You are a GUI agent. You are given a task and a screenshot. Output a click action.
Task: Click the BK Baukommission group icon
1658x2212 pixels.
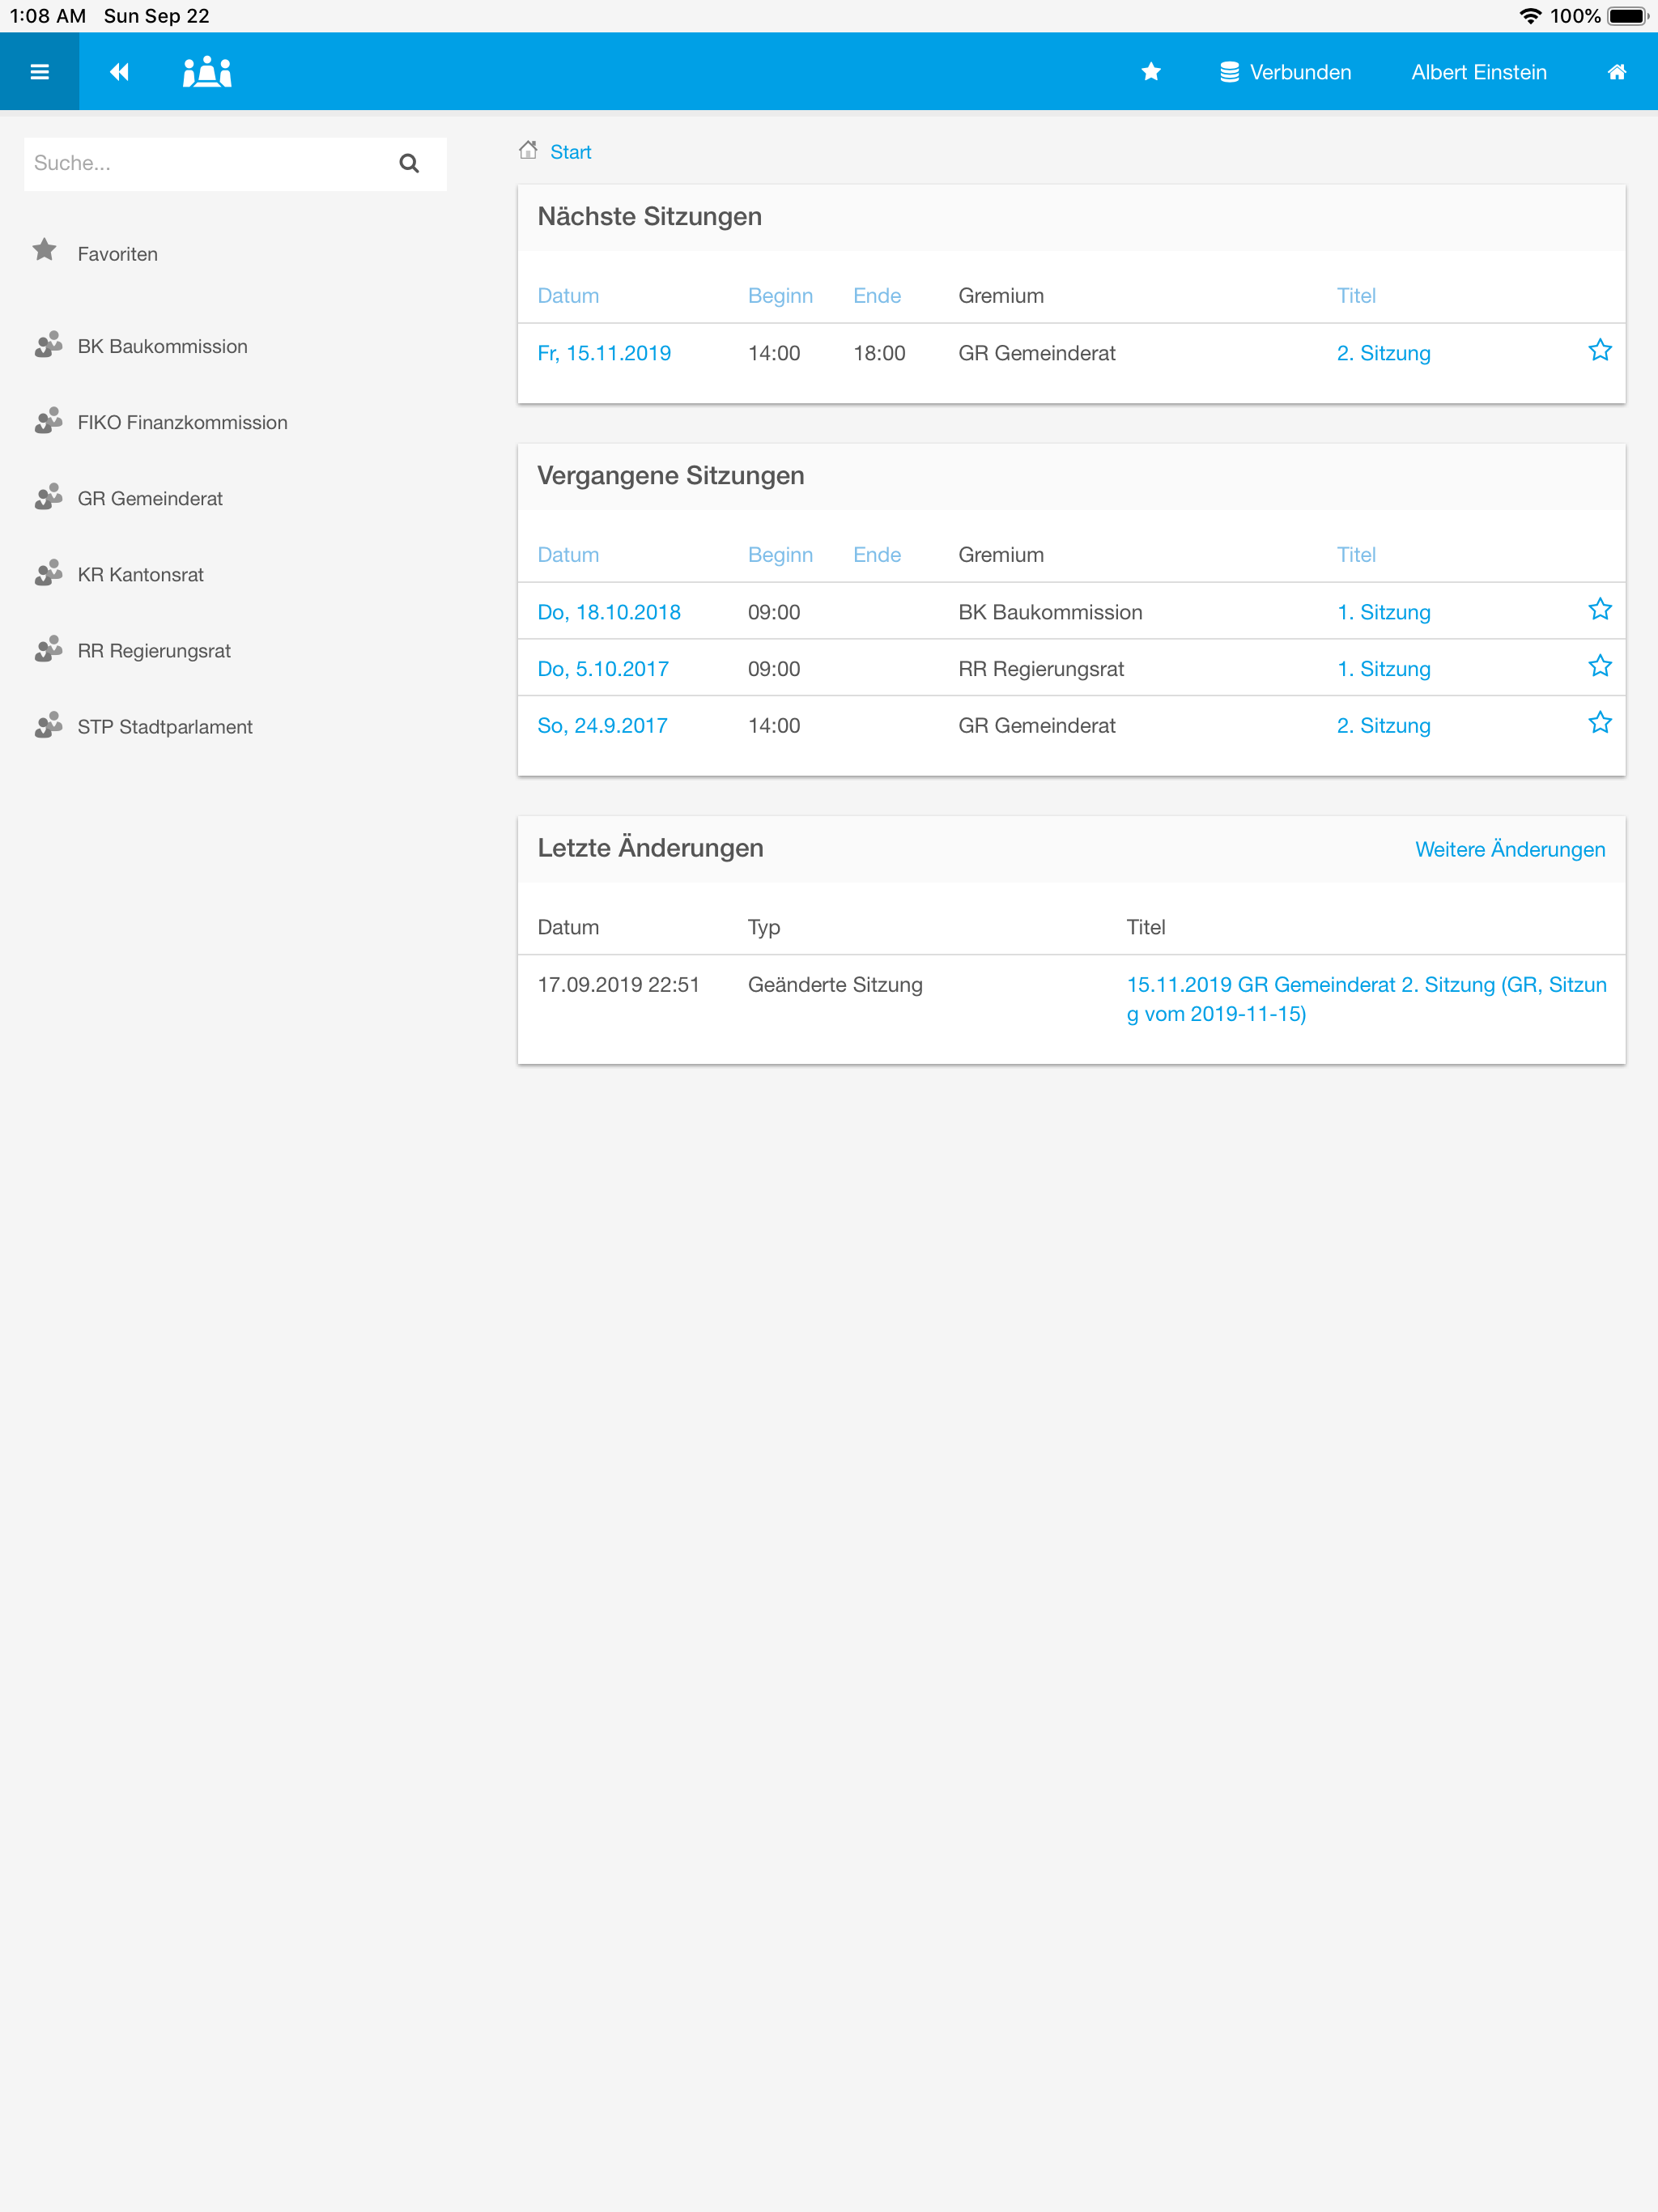coord(48,345)
